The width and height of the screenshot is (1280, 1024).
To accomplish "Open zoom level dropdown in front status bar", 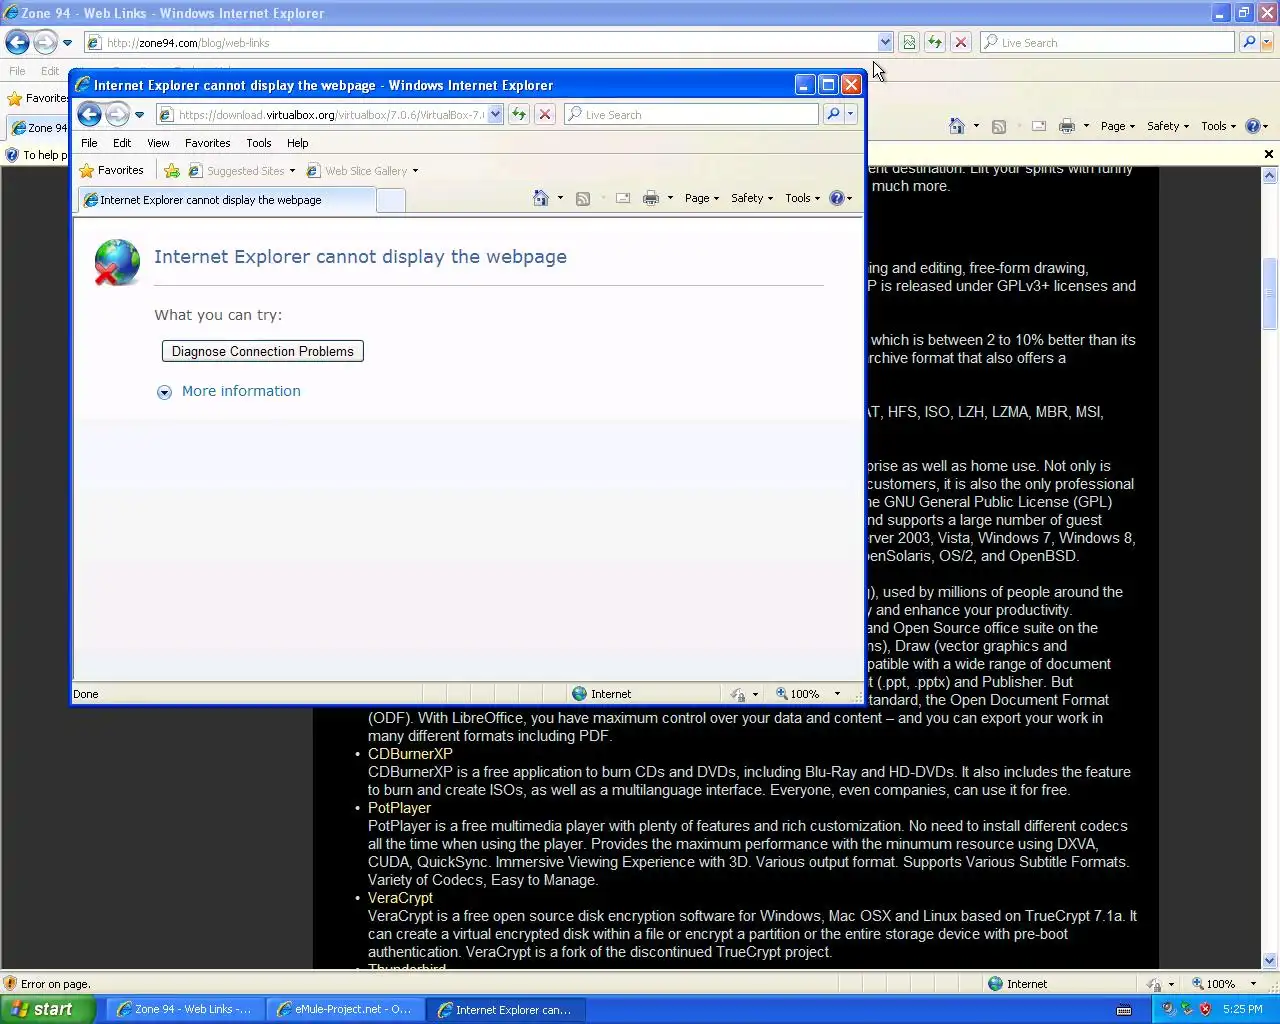I will 837,694.
